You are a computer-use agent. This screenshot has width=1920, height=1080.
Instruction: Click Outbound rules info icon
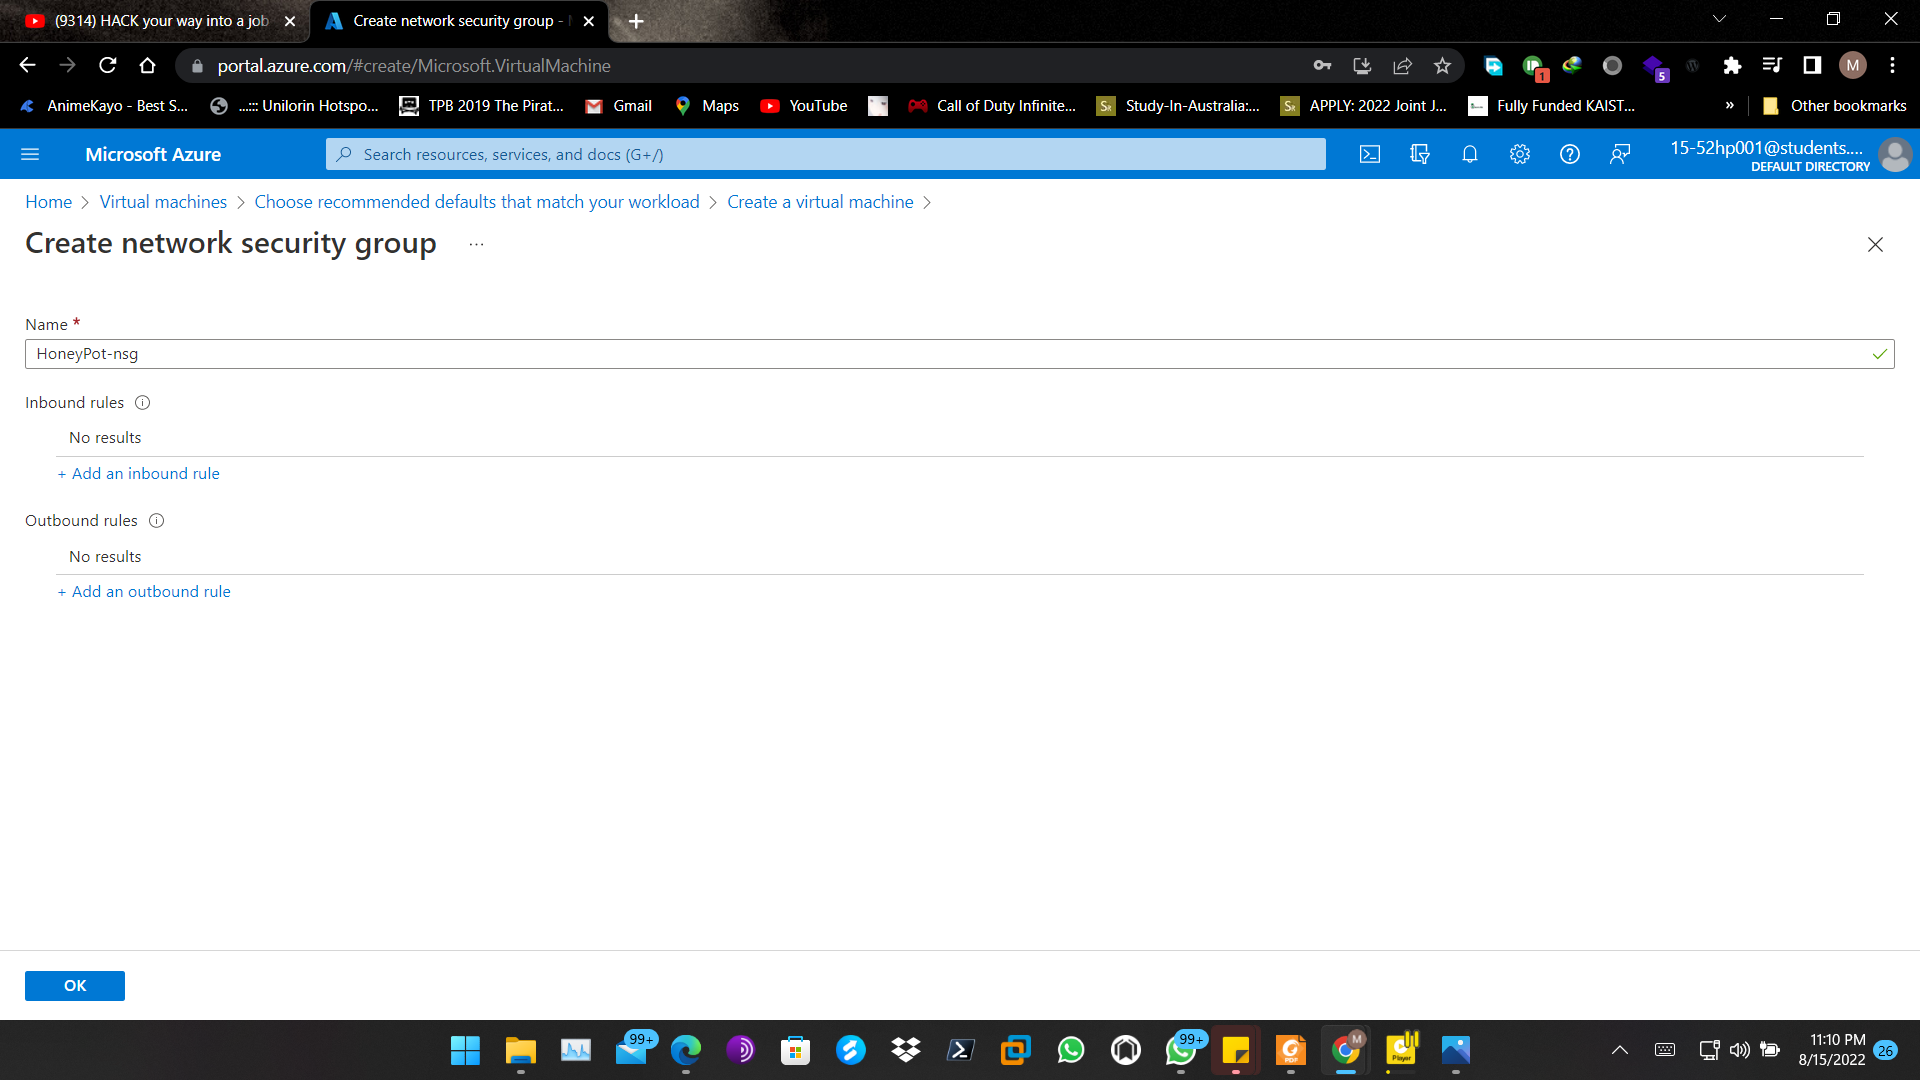pos(156,520)
